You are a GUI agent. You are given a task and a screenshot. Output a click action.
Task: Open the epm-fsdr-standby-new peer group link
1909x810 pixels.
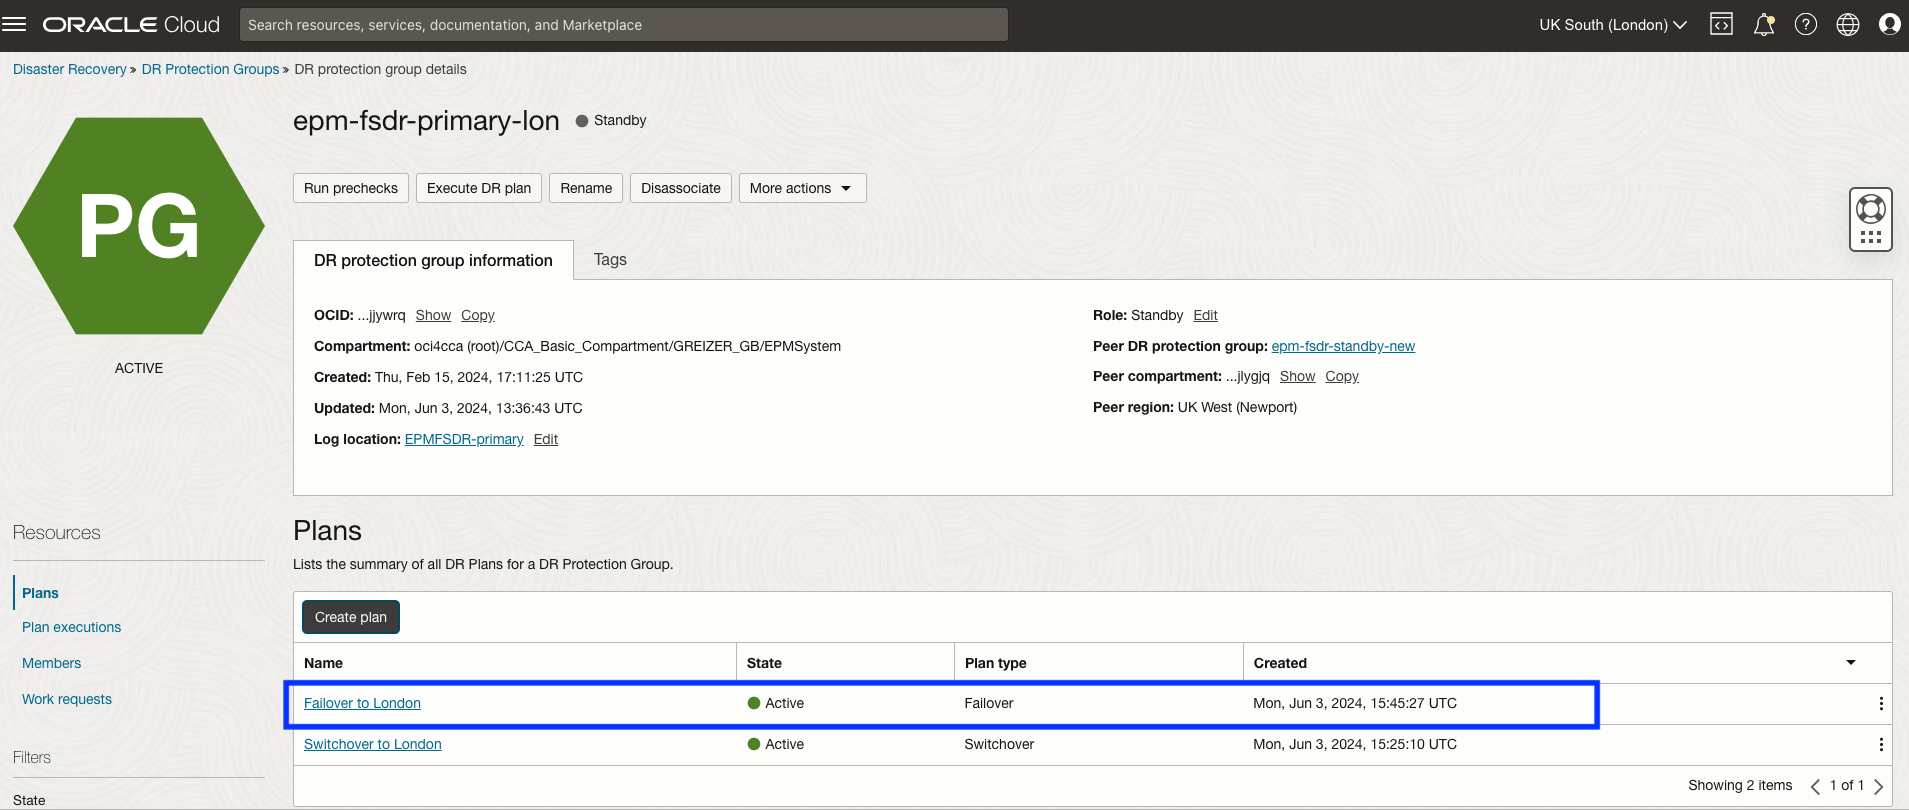1343,346
